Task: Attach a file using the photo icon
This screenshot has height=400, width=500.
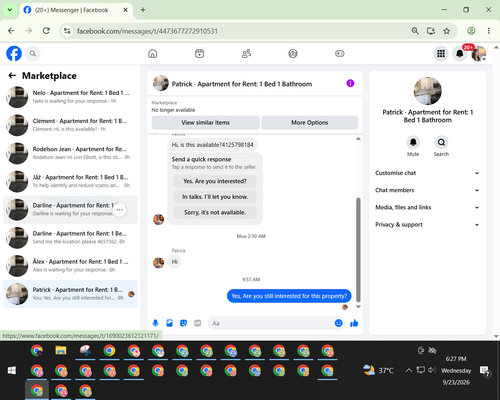Action: [x=169, y=323]
